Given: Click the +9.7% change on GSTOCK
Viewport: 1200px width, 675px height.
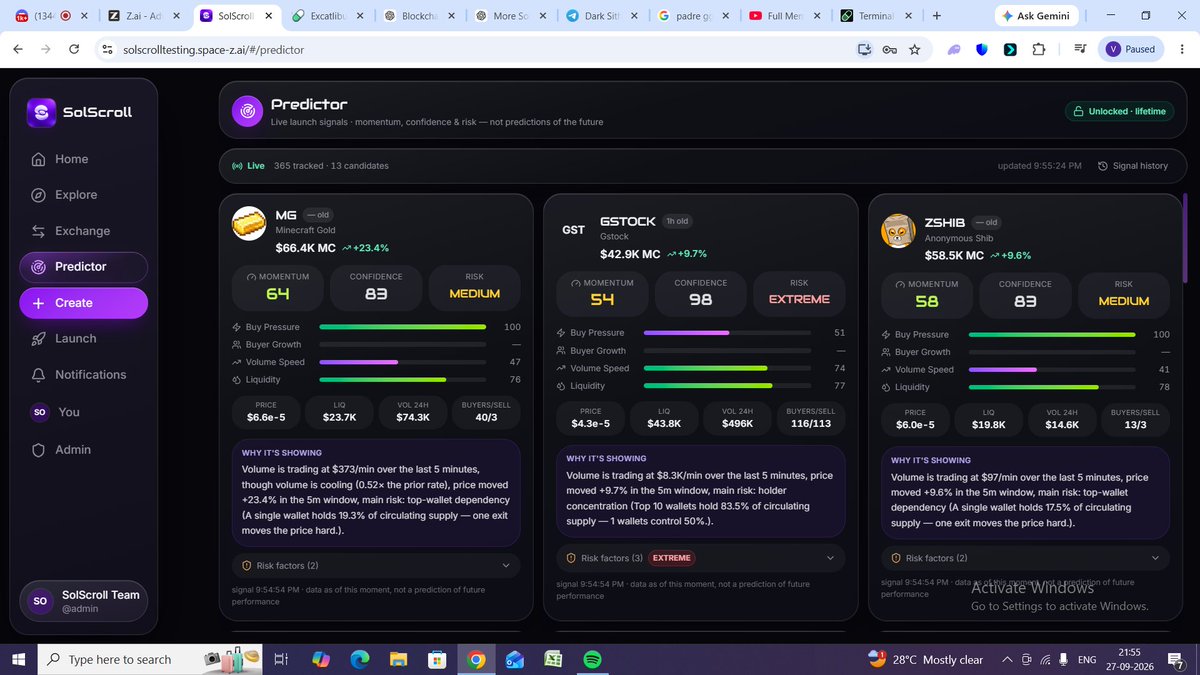Looking at the screenshot, I should [x=689, y=254].
